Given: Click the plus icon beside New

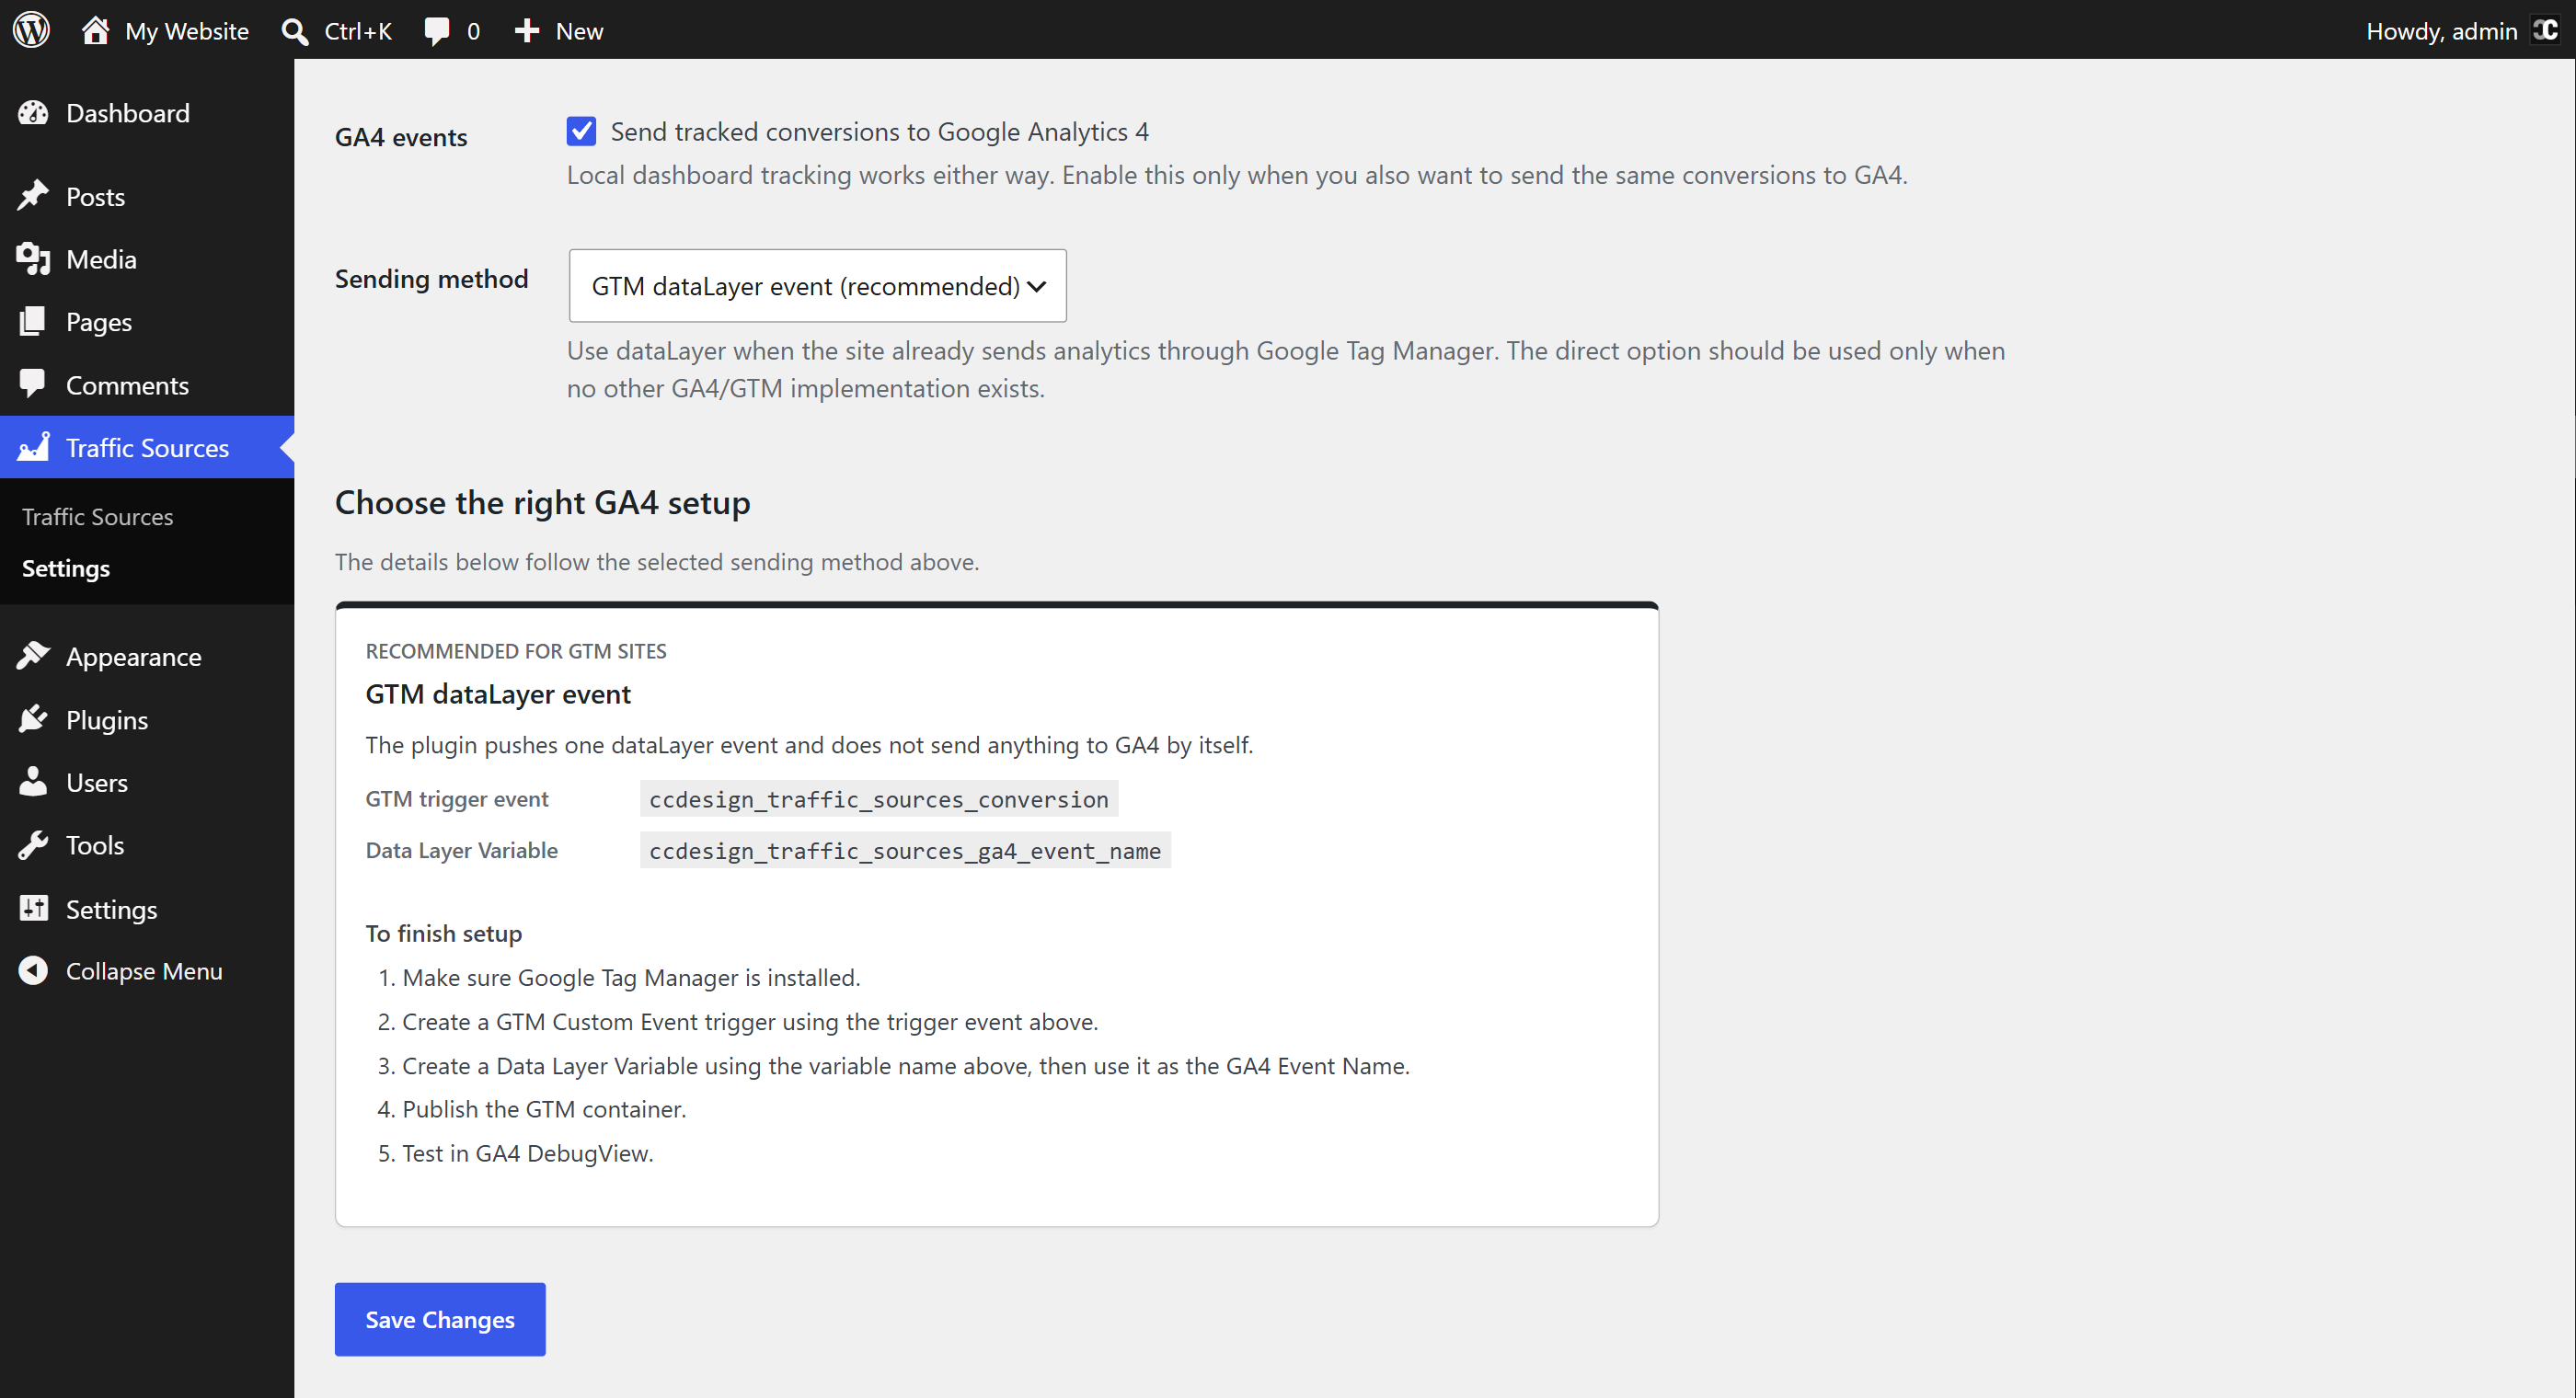Looking at the screenshot, I should (x=527, y=31).
